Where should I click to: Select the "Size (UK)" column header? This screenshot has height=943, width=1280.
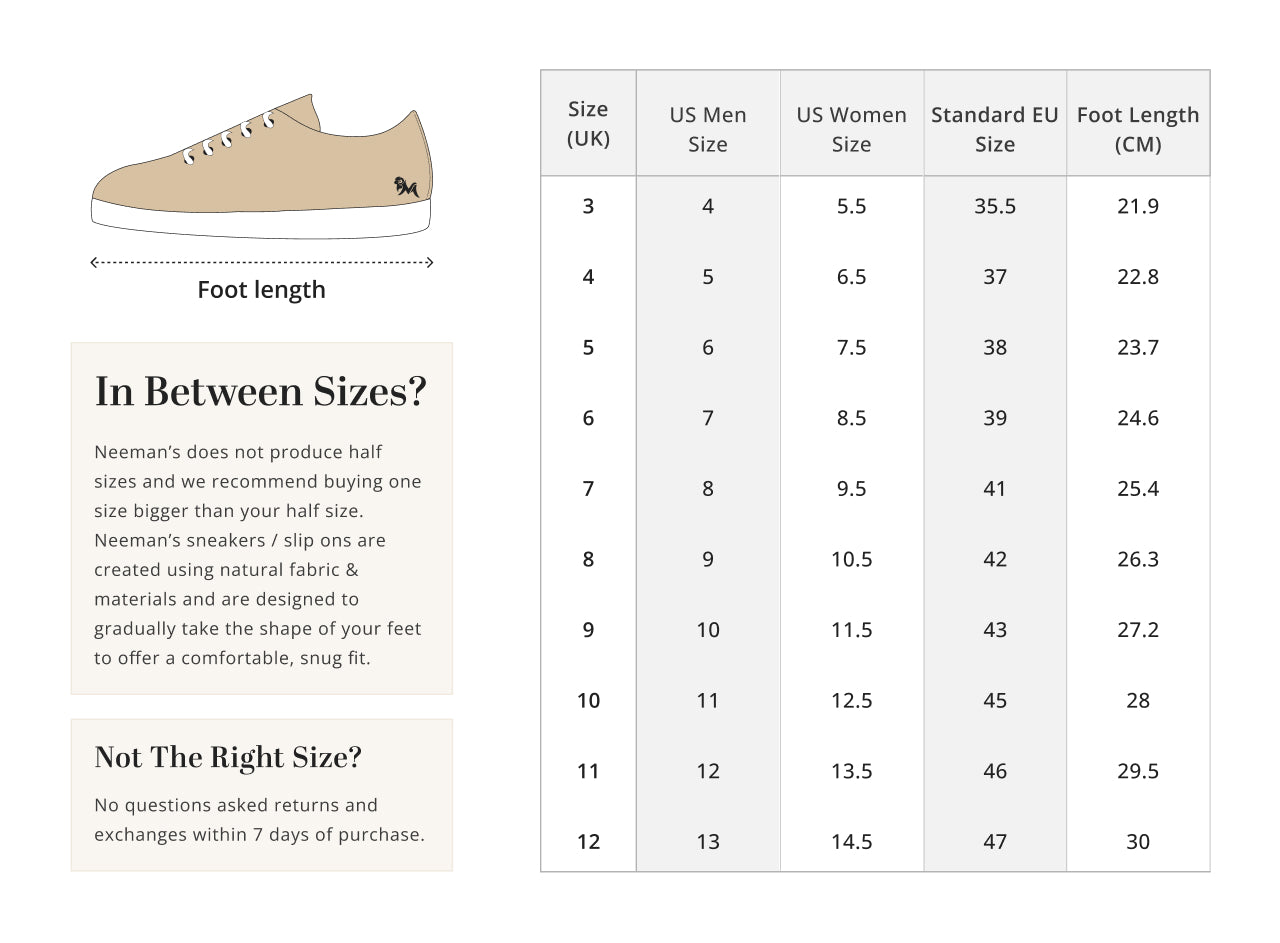coord(588,124)
